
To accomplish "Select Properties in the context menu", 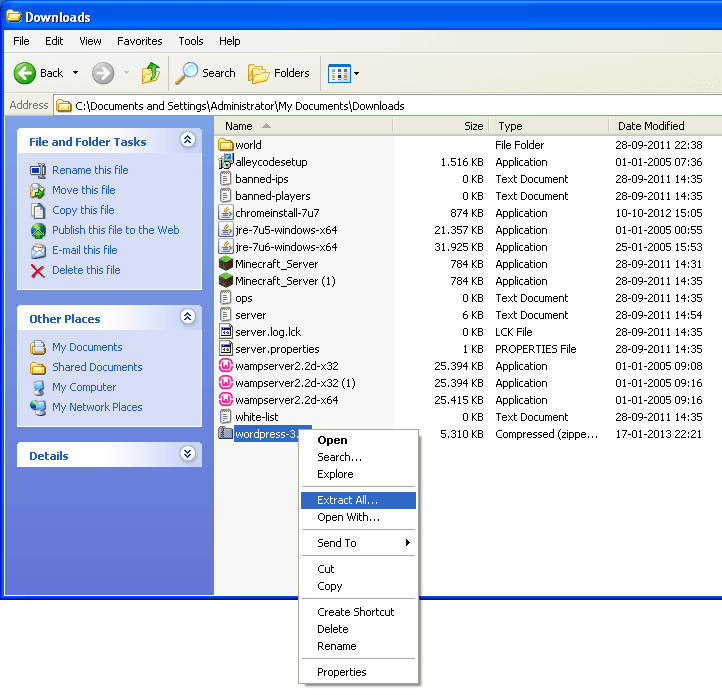I will coord(341,672).
